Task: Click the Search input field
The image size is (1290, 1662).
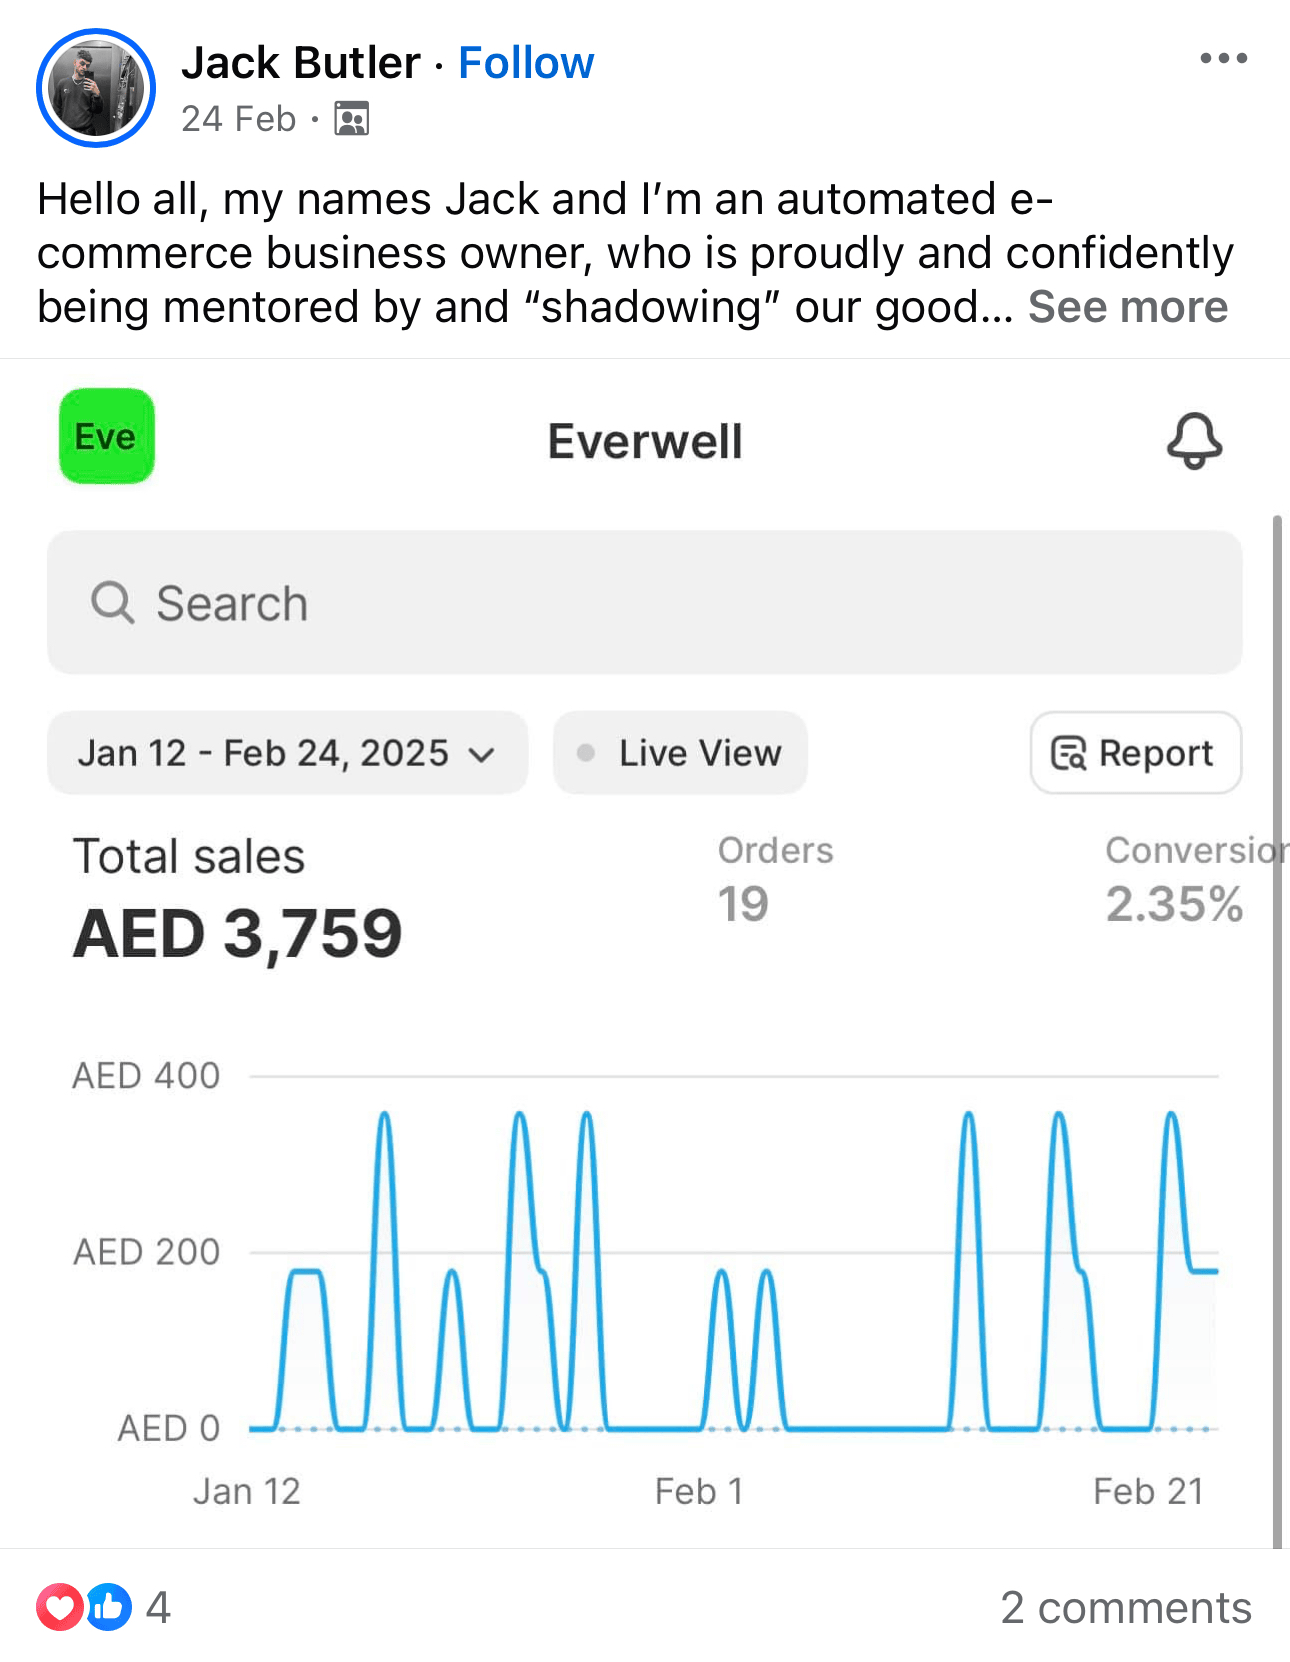Action: [645, 603]
